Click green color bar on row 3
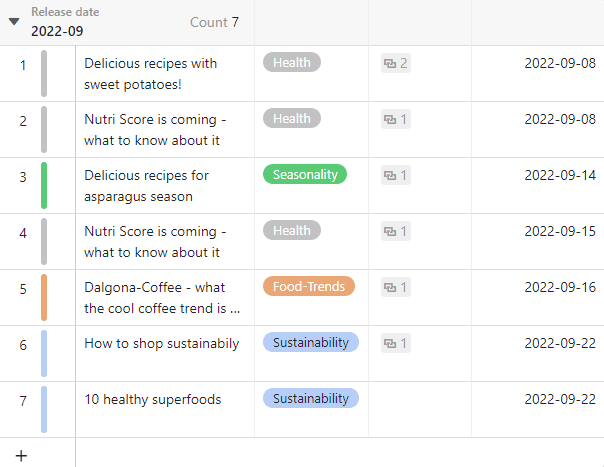 click(x=44, y=185)
